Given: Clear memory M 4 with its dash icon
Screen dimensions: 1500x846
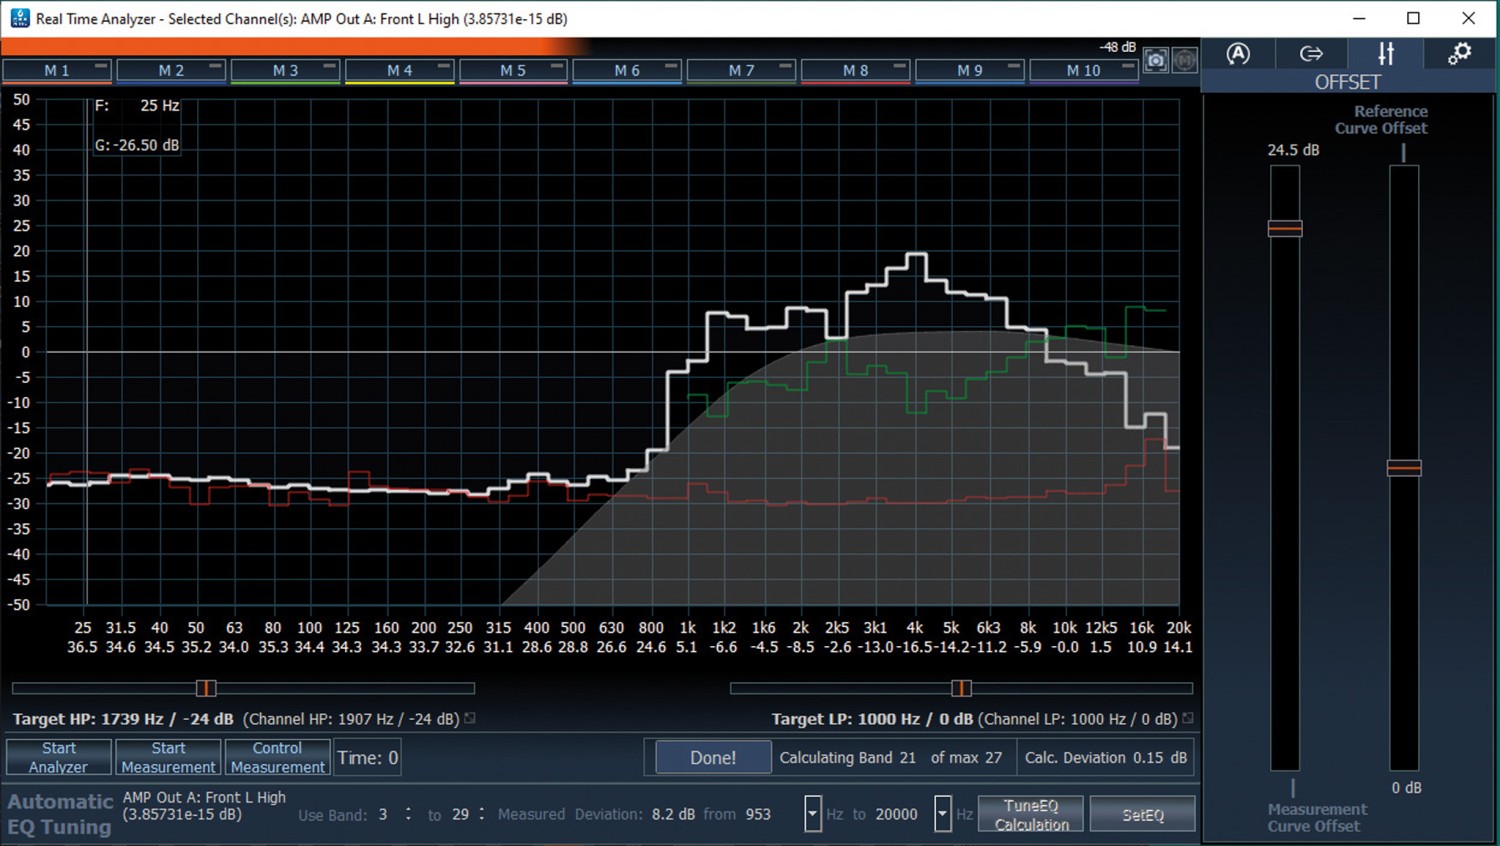Looking at the screenshot, I should click(x=443, y=66).
